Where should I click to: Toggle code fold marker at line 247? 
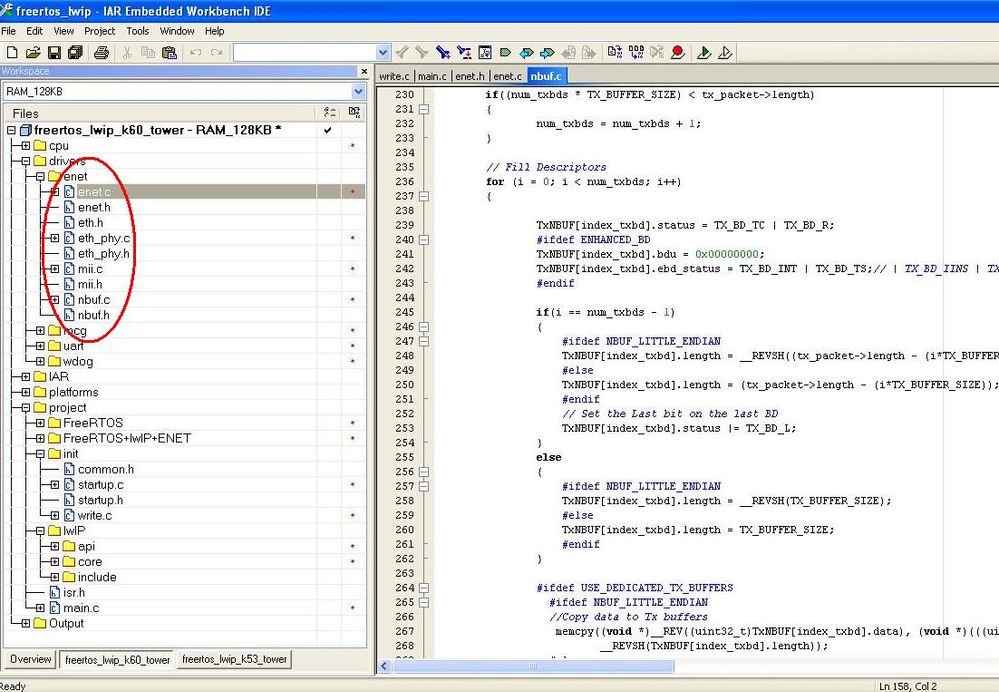tap(424, 341)
